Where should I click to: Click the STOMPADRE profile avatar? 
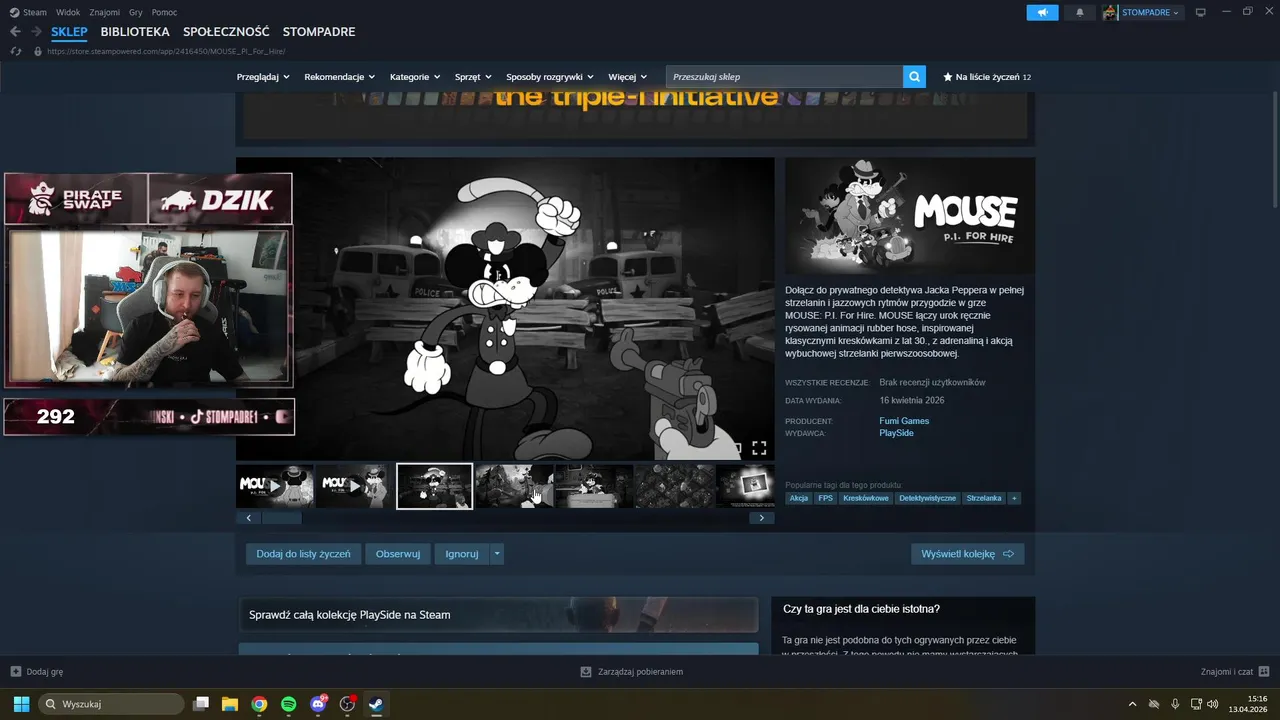tap(1110, 12)
